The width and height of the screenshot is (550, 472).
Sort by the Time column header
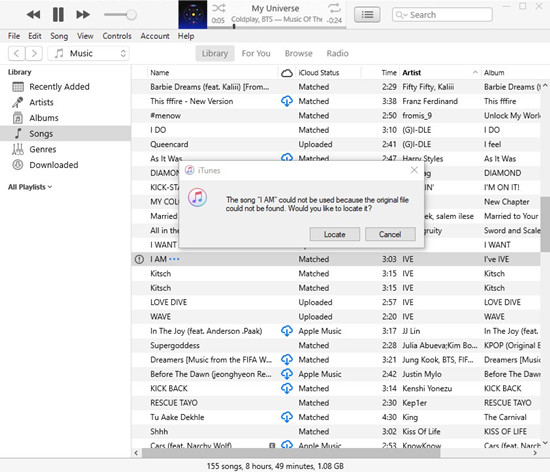(x=380, y=73)
